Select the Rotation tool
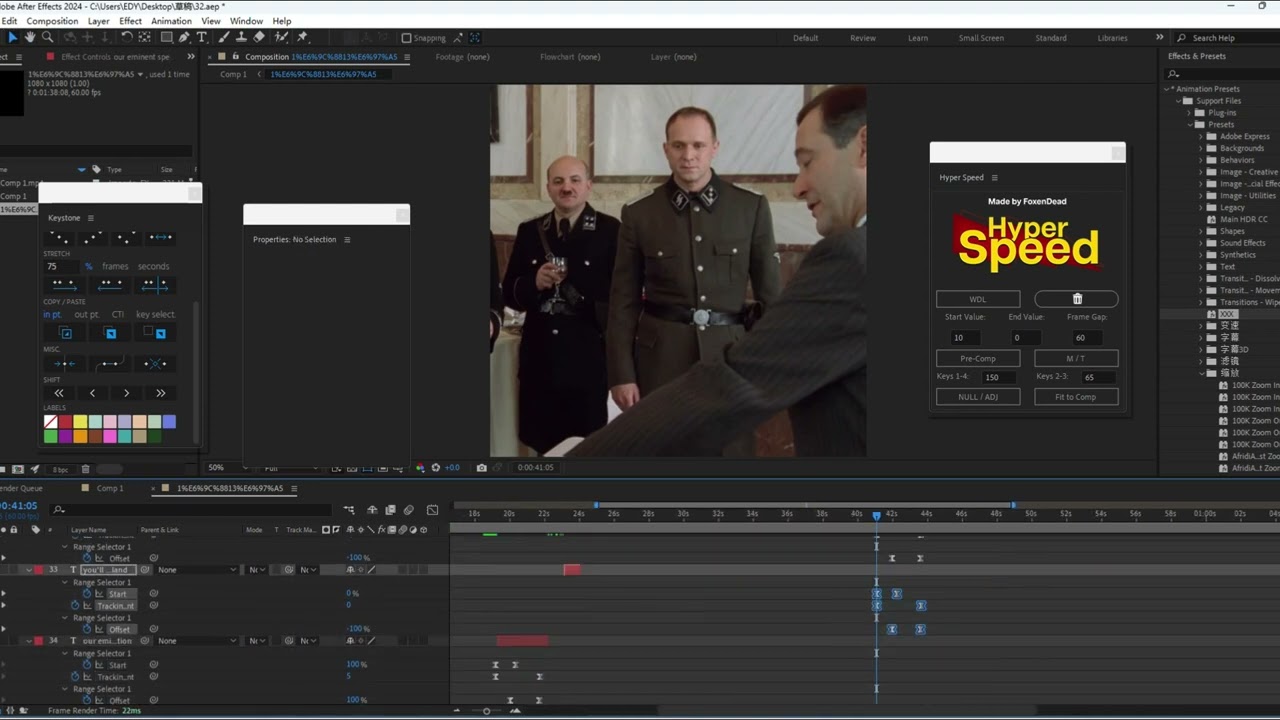This screenshot has width=1280, height=720. point(127,37)
